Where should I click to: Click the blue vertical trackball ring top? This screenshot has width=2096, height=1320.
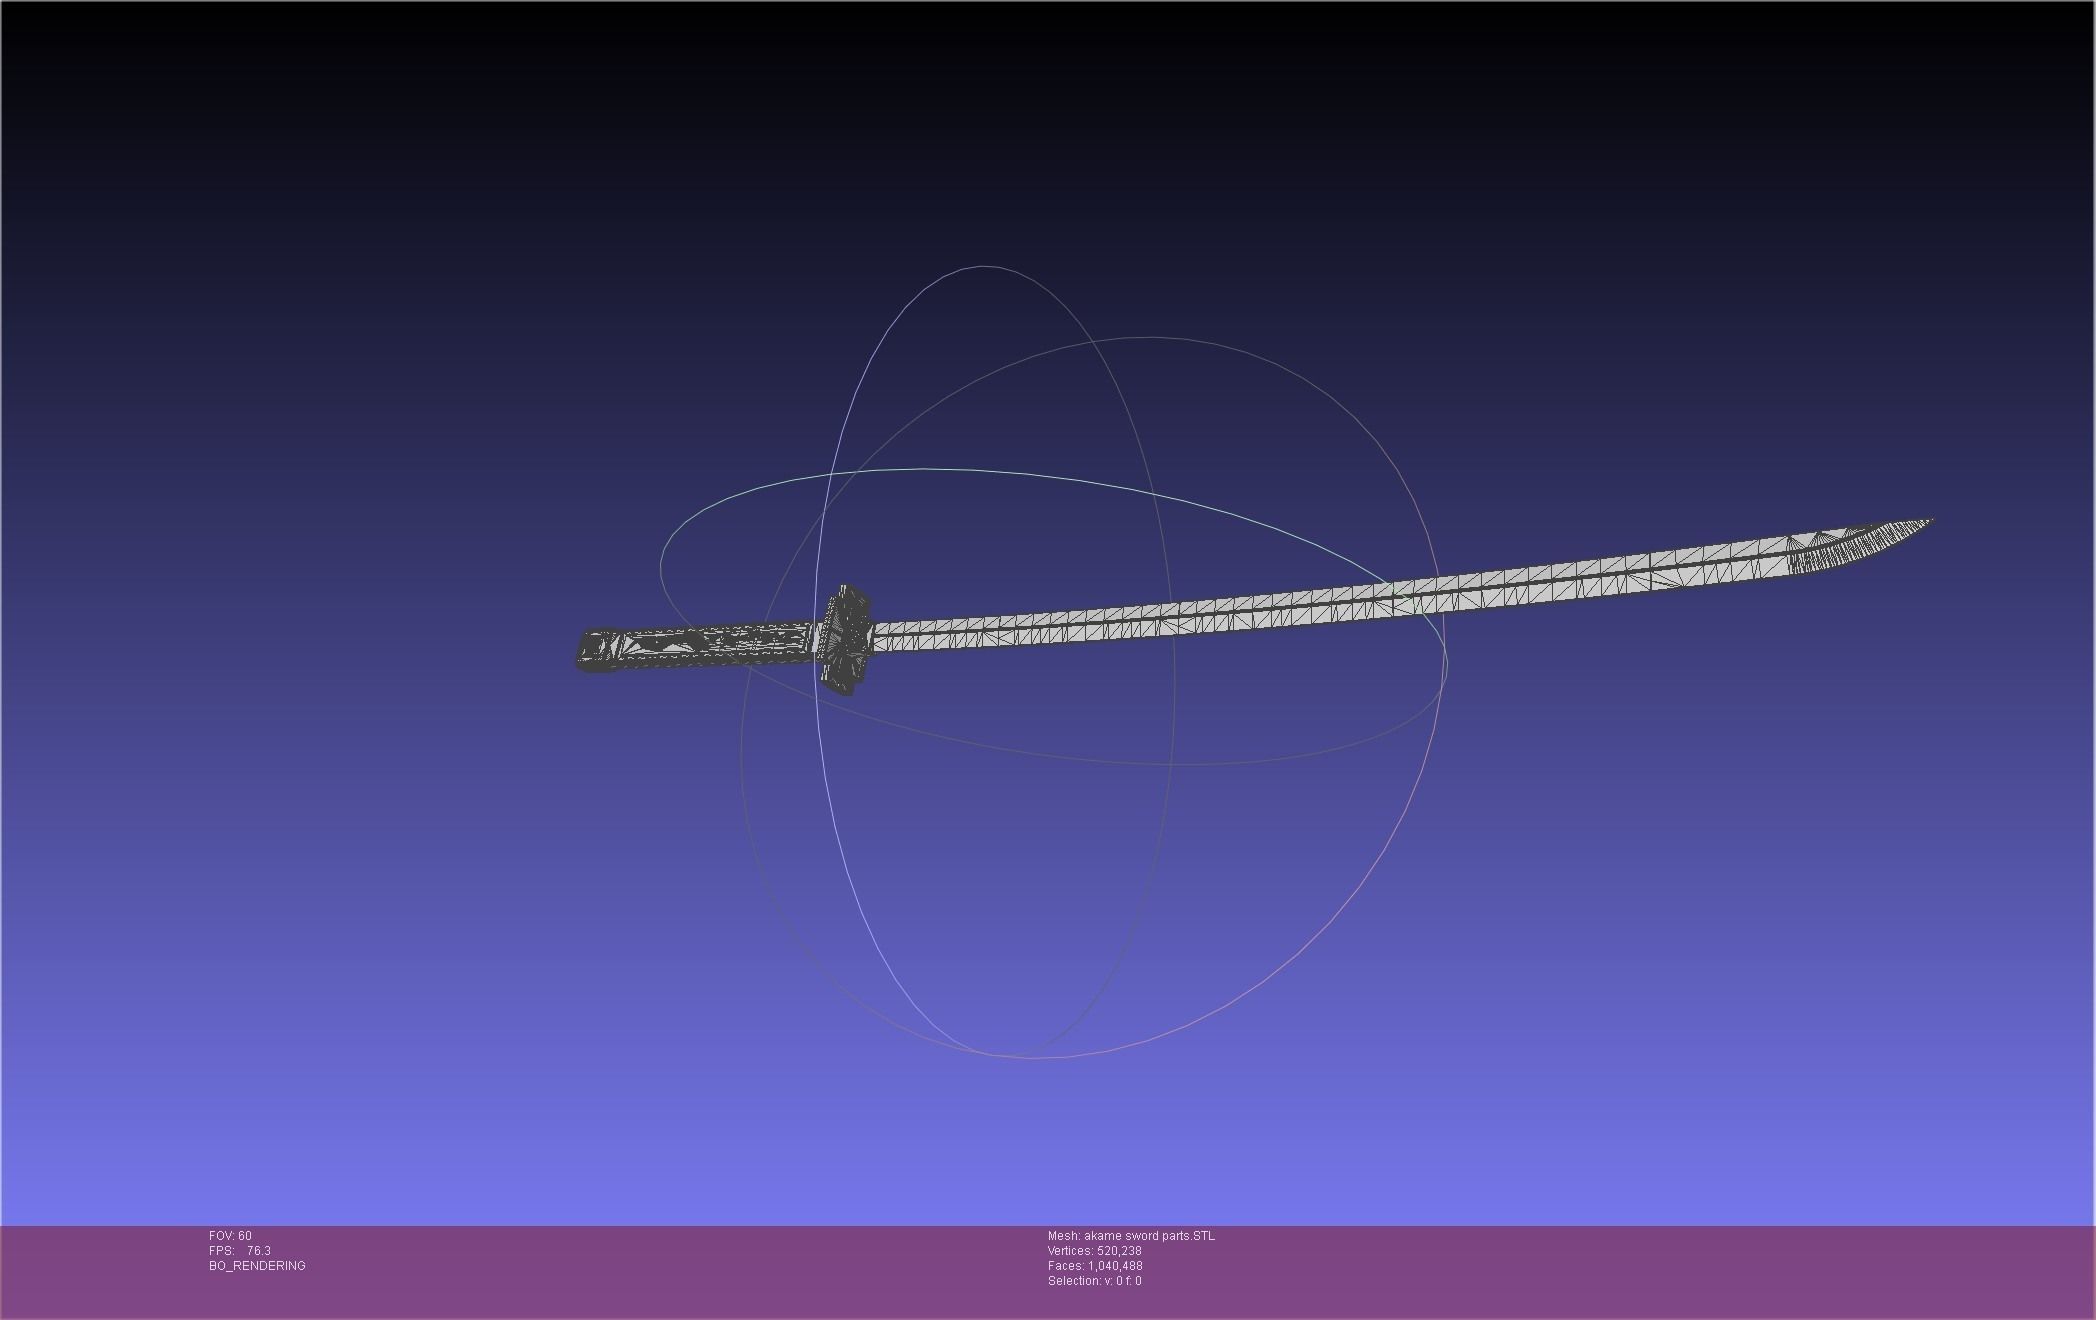(983, 267)
